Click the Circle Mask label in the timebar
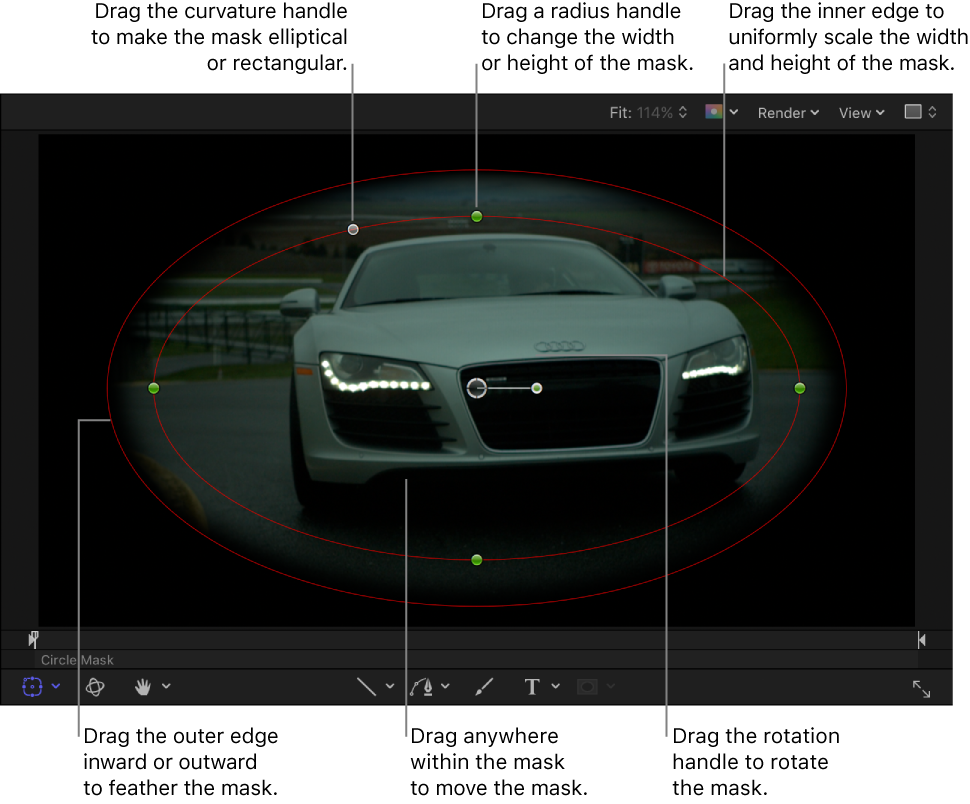This screenshot has height=804, width=970. [77, 660]
